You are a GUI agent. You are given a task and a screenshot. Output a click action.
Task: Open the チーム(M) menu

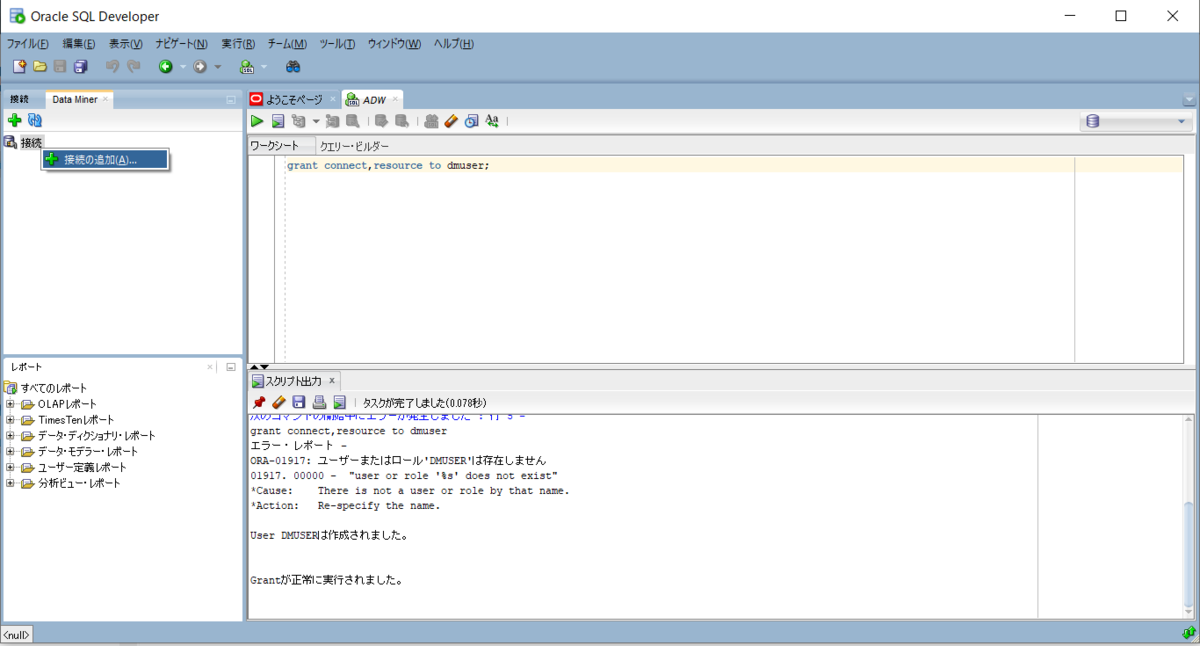point(287,44)
